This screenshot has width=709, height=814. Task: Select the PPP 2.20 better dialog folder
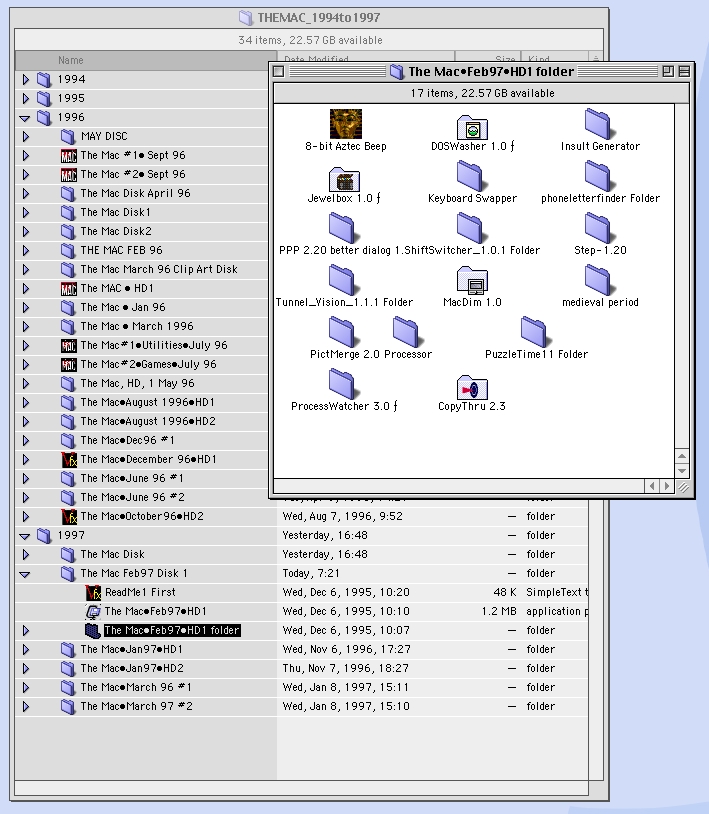click(342, 227)
